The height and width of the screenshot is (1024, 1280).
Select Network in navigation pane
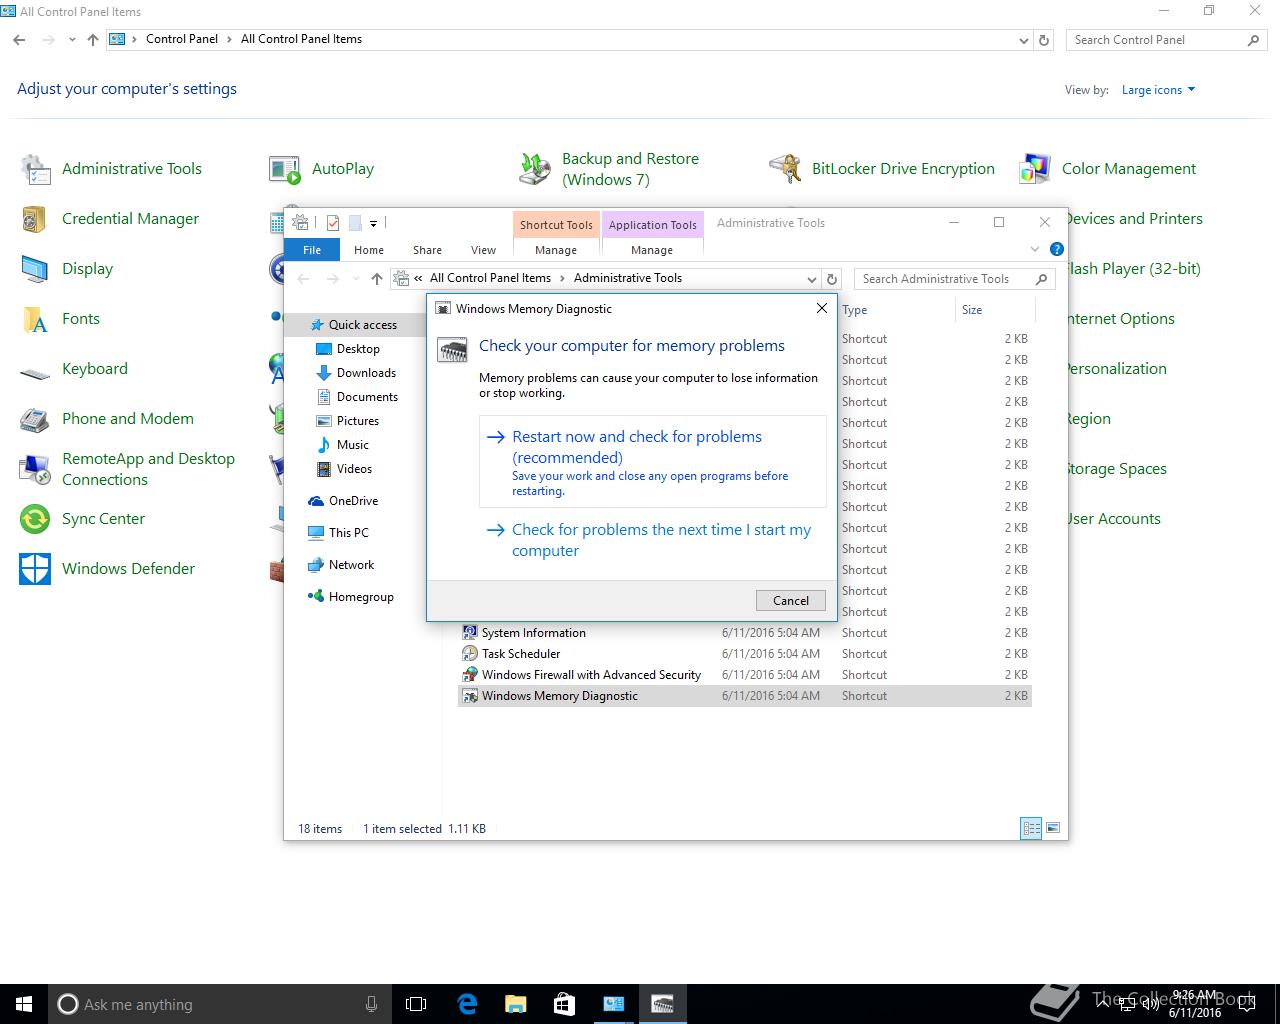[351, 565]
